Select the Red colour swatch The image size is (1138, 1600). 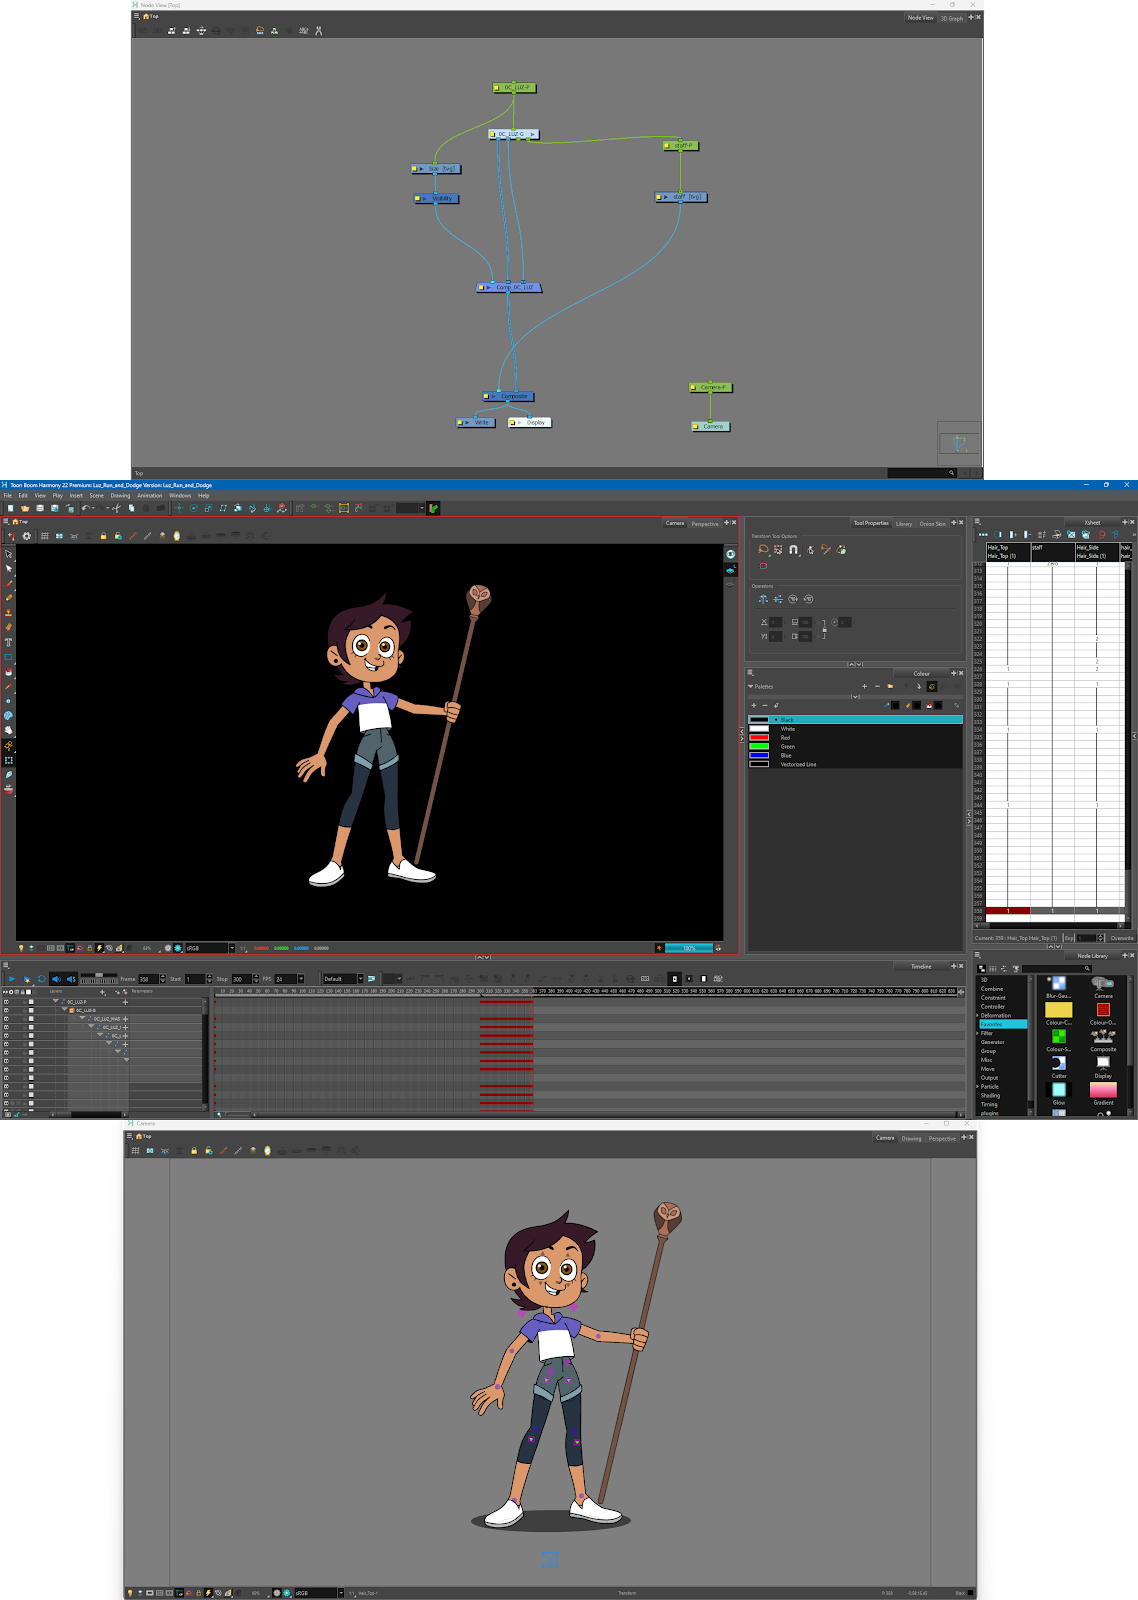tap(759, 738)
